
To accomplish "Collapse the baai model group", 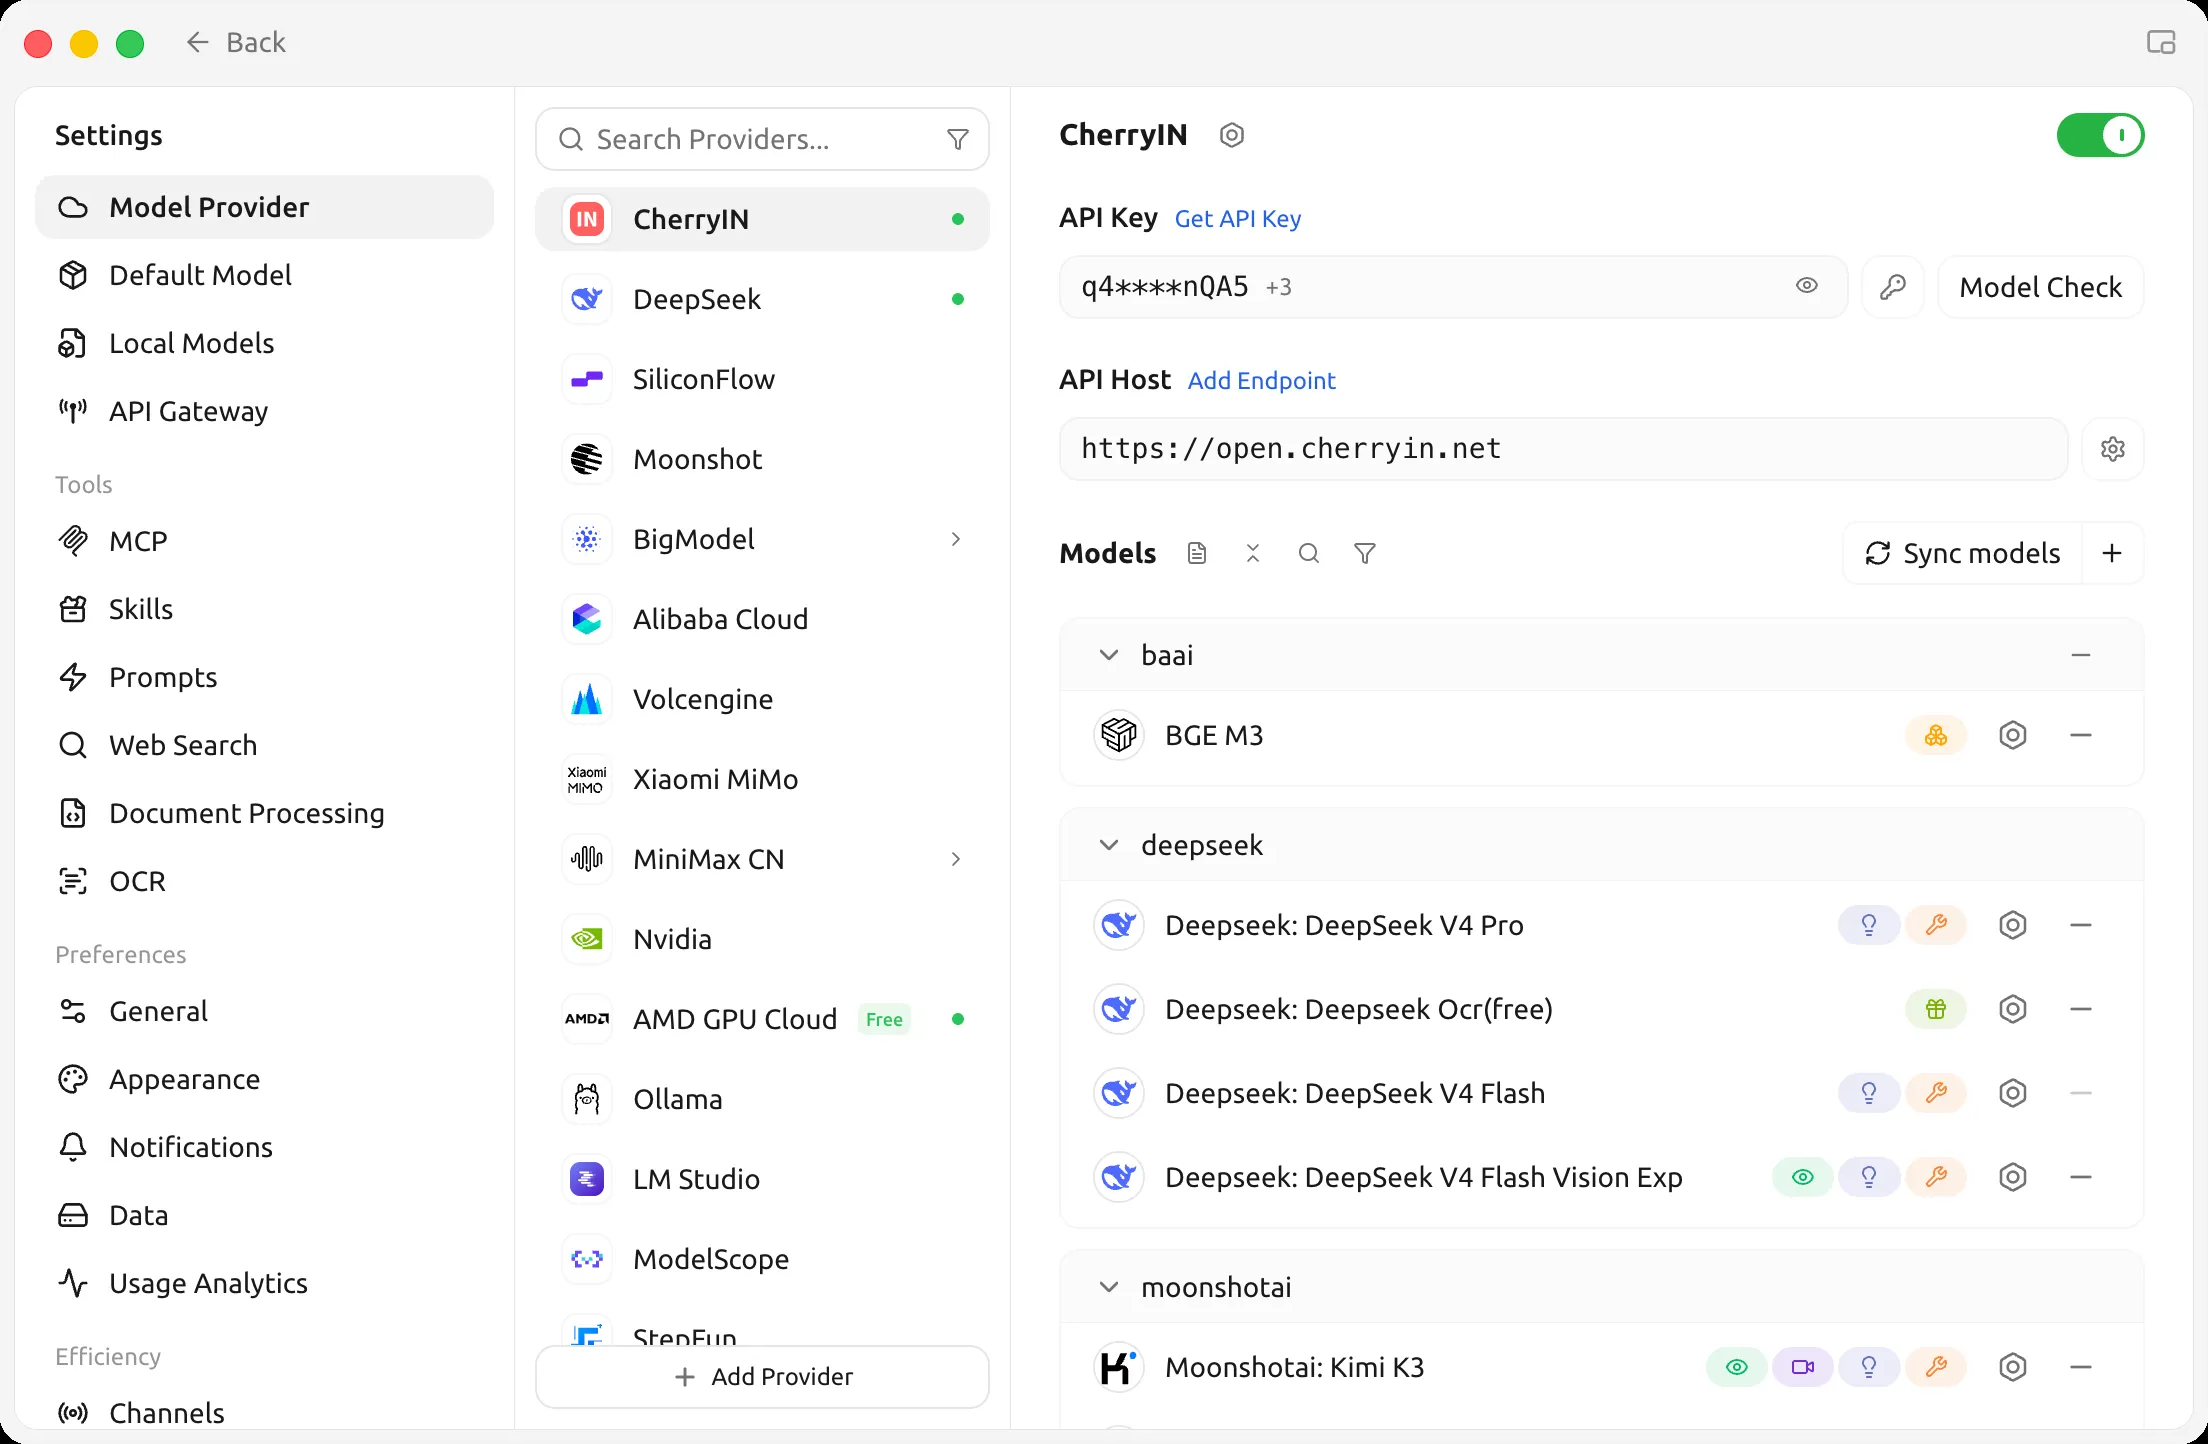I will (x=1109, y=655).
